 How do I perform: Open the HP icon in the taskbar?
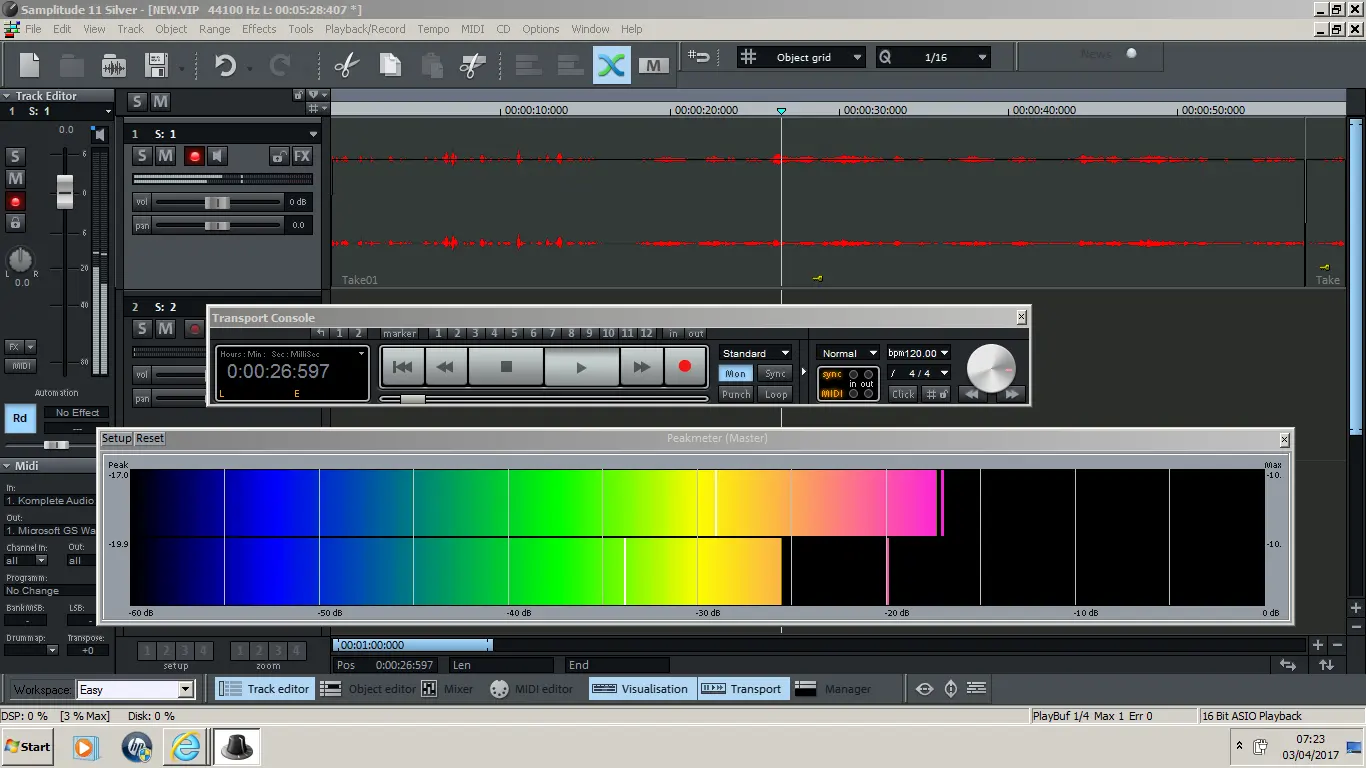point(136,746)
